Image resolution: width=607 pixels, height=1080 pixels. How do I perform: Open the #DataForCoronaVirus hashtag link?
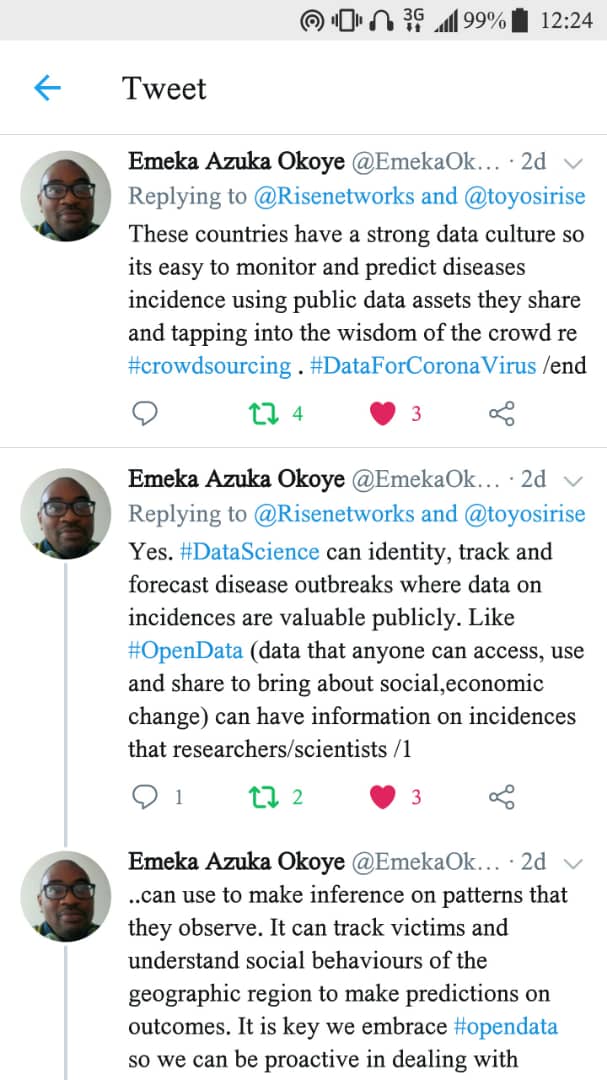point(424,365)
